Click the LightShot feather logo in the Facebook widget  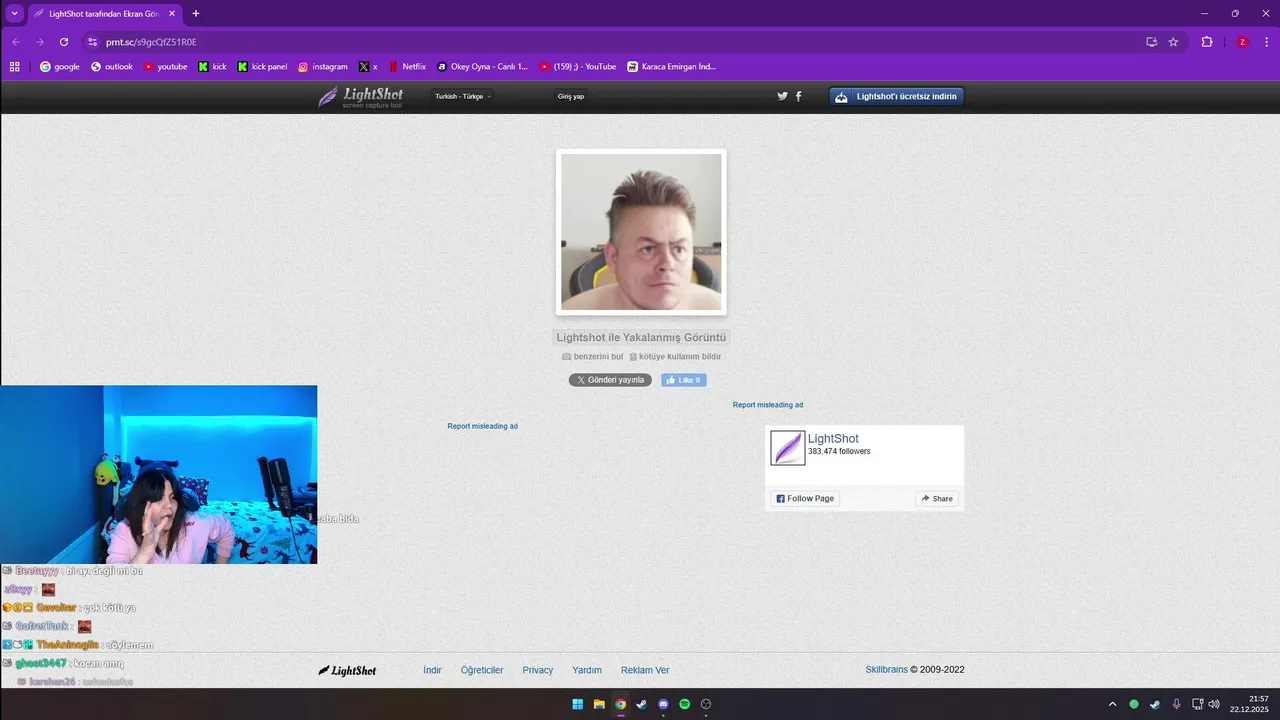(x=788, y=448)
